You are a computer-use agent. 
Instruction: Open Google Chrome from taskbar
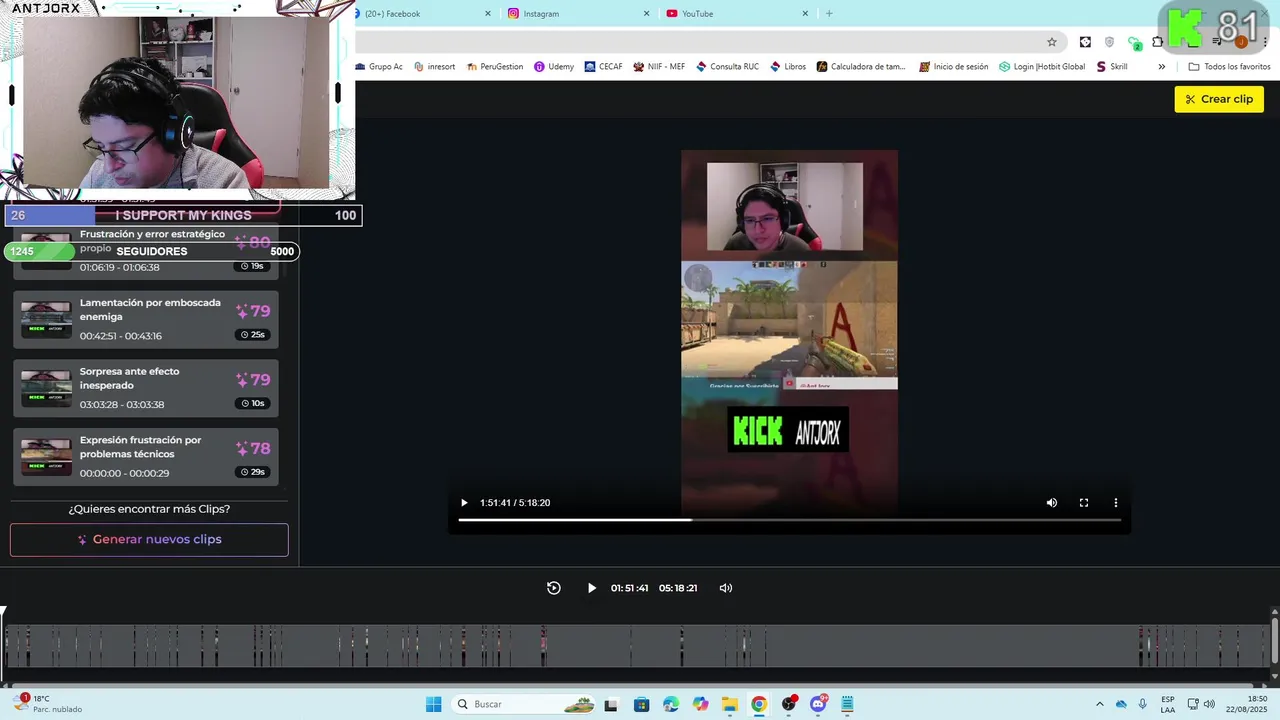coord(759,704)
